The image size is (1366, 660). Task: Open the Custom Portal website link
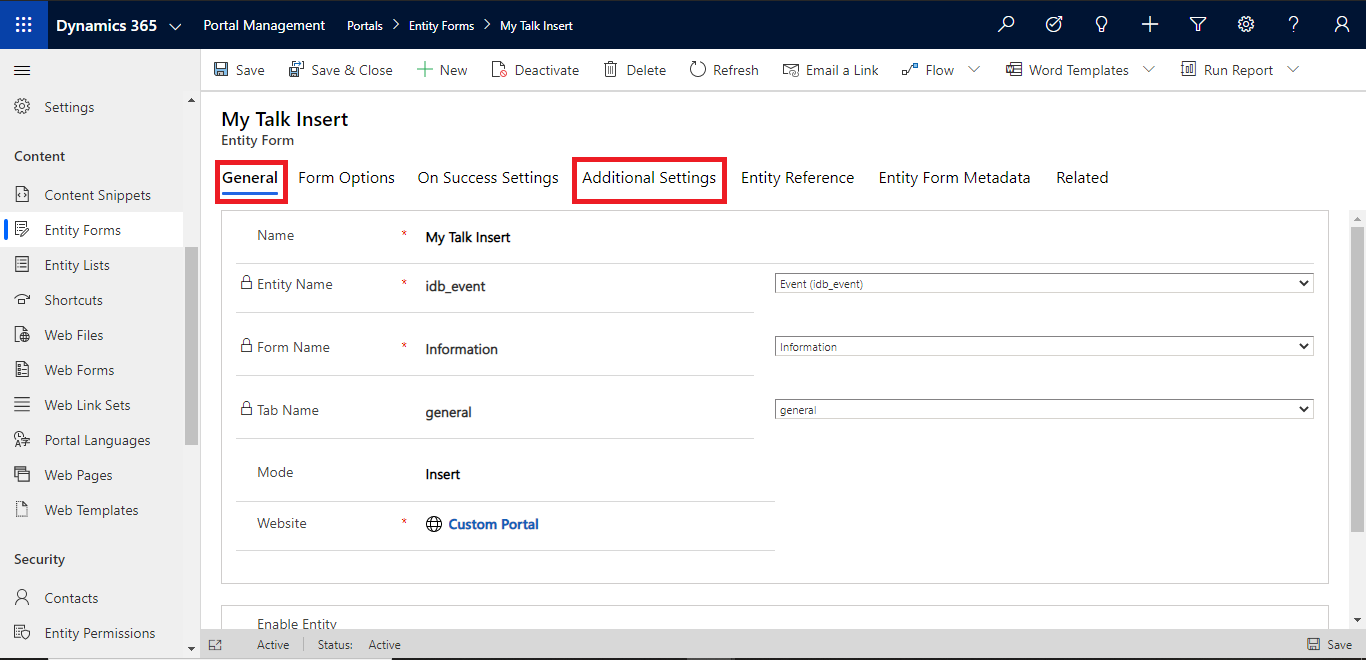(493, 523)
